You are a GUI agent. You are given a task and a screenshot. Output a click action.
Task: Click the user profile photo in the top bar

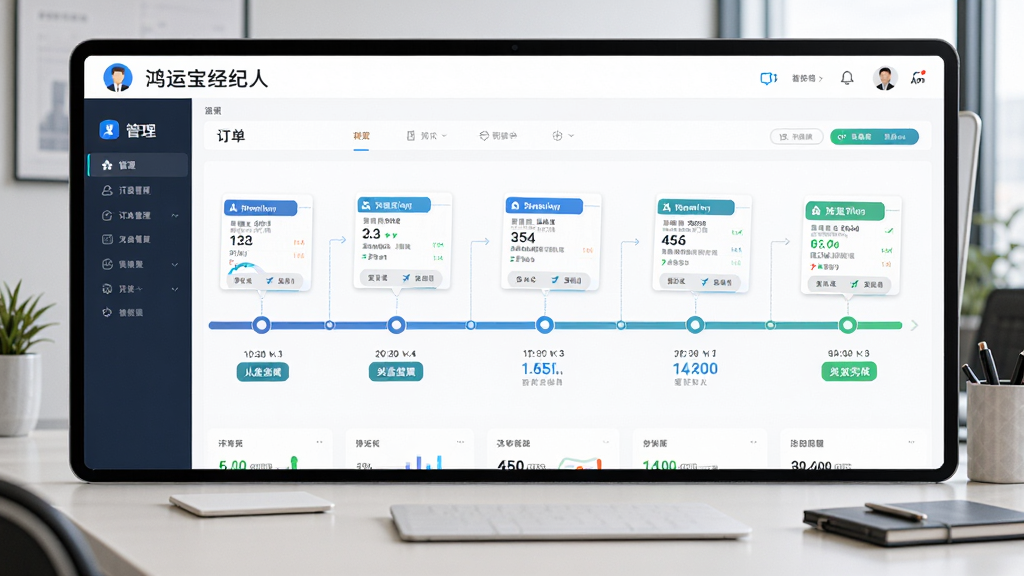pos(885,78)
